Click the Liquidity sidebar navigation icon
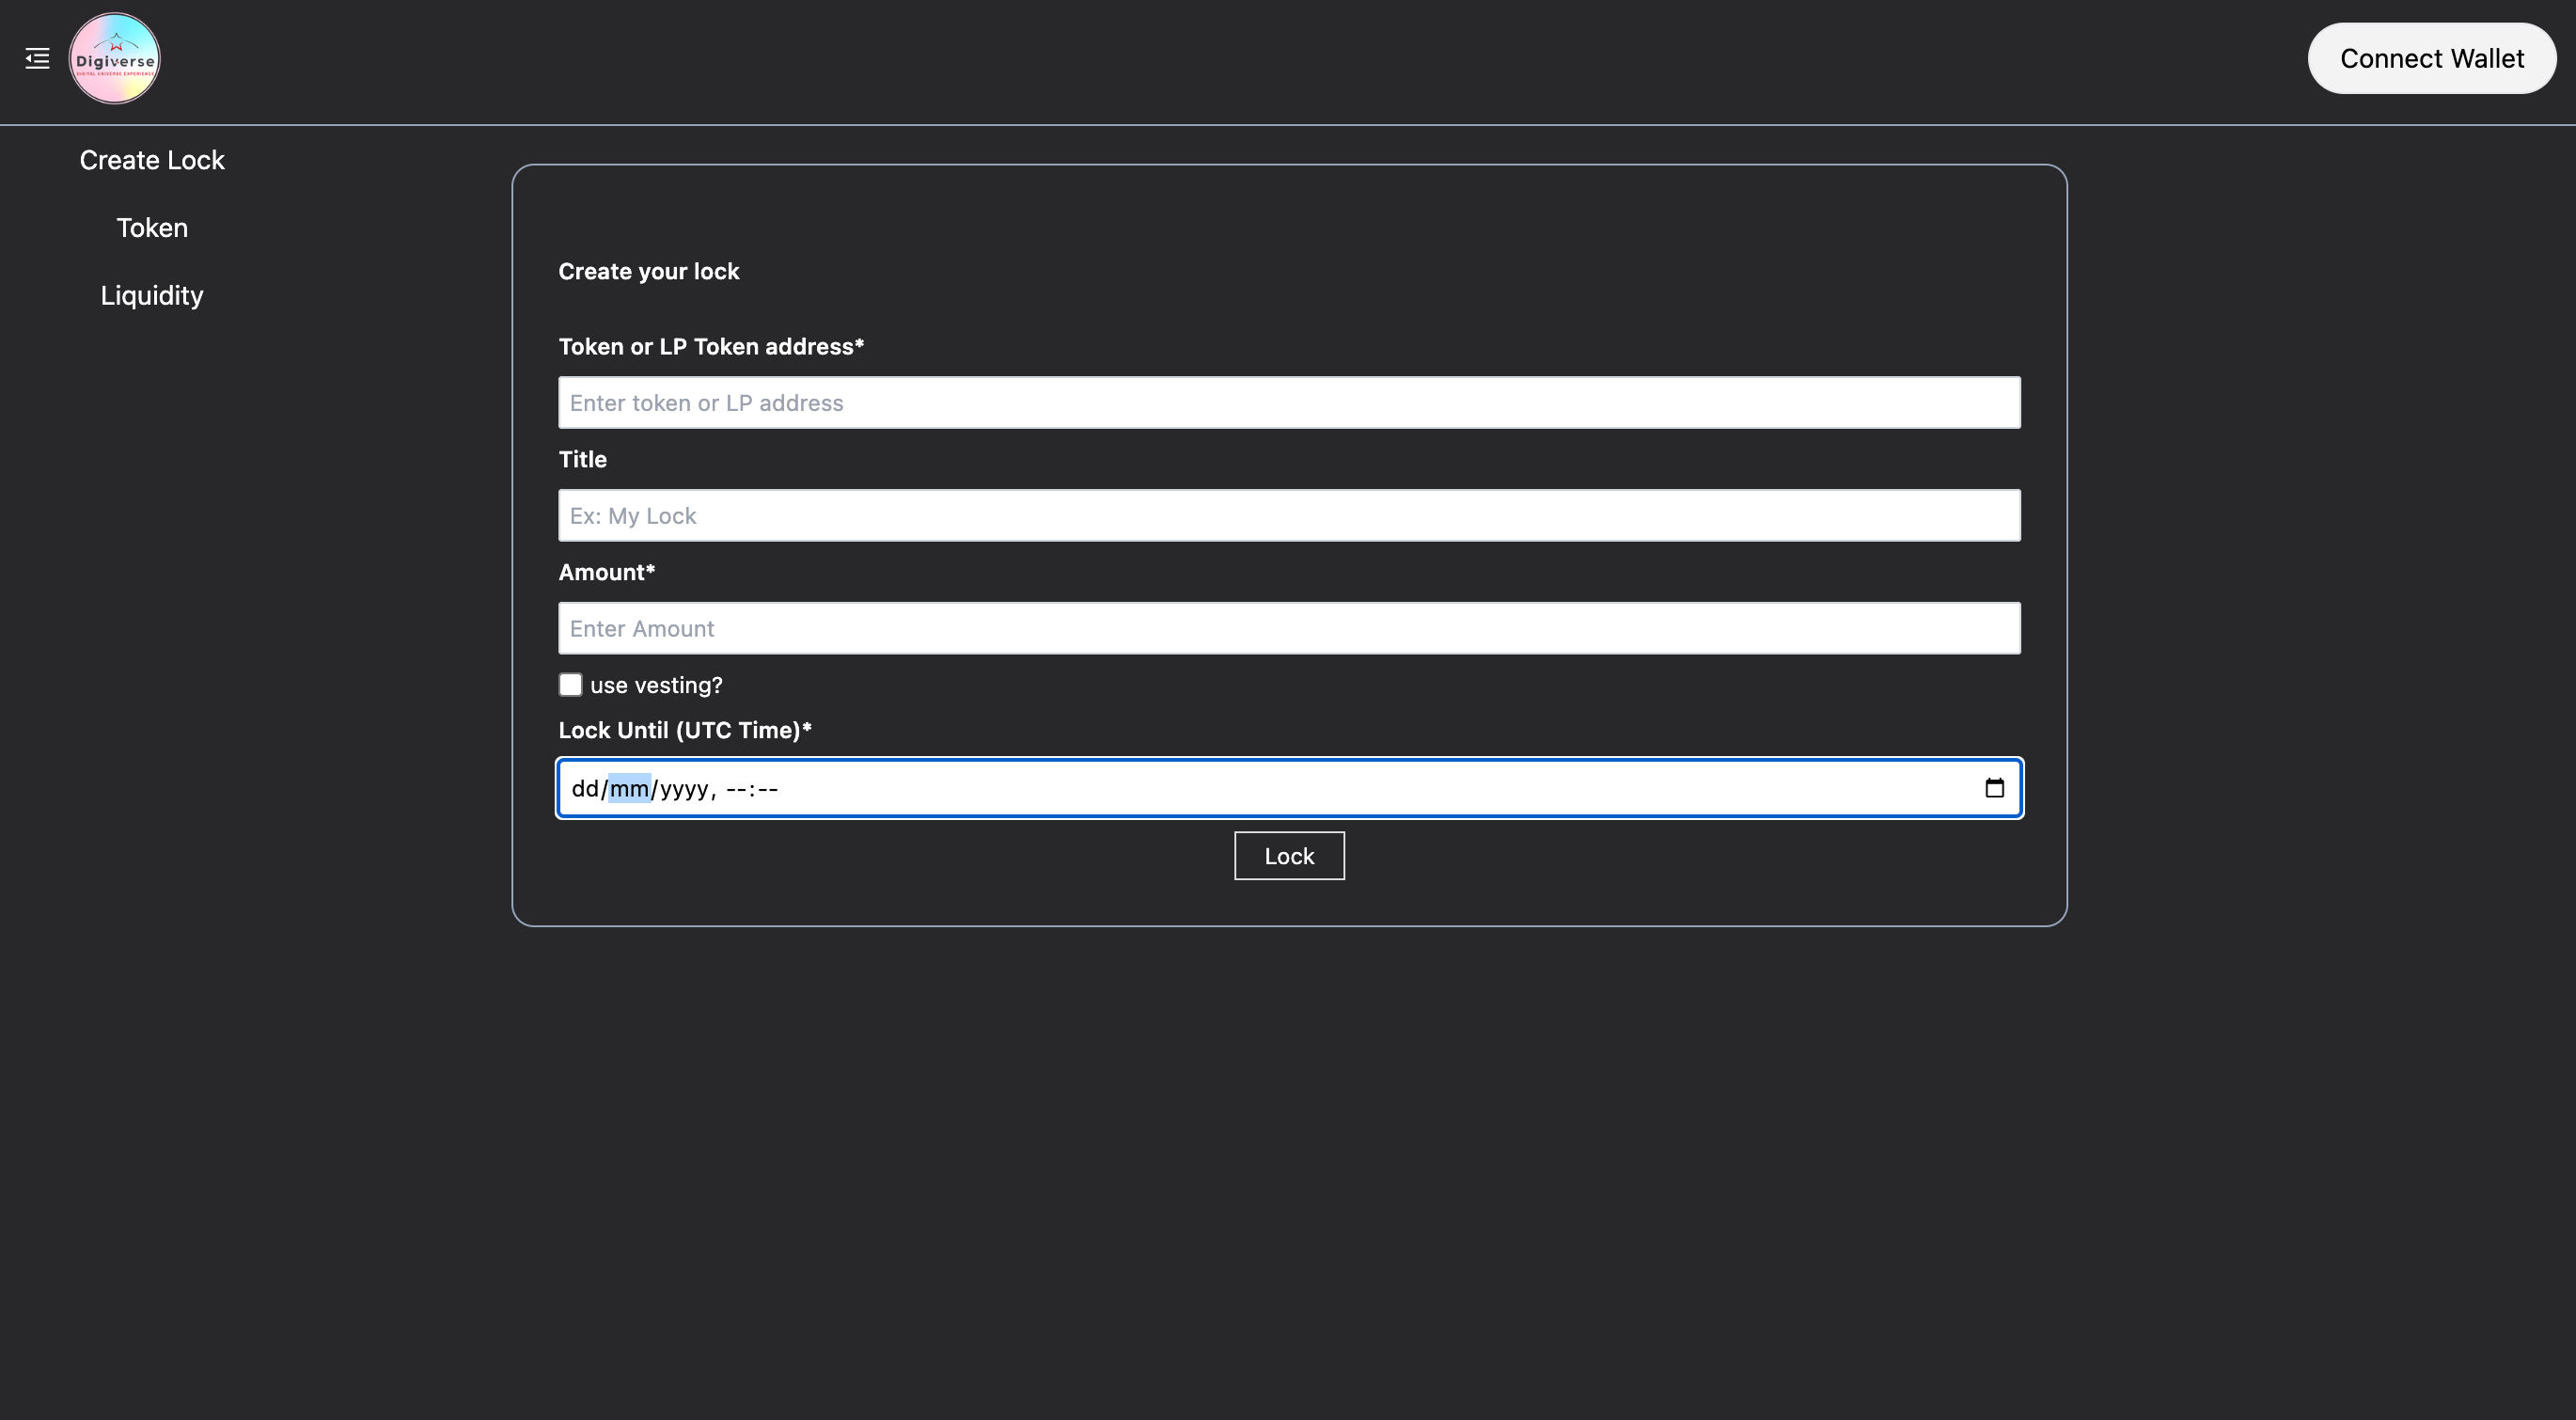2576x1420 pixels. 152,292
